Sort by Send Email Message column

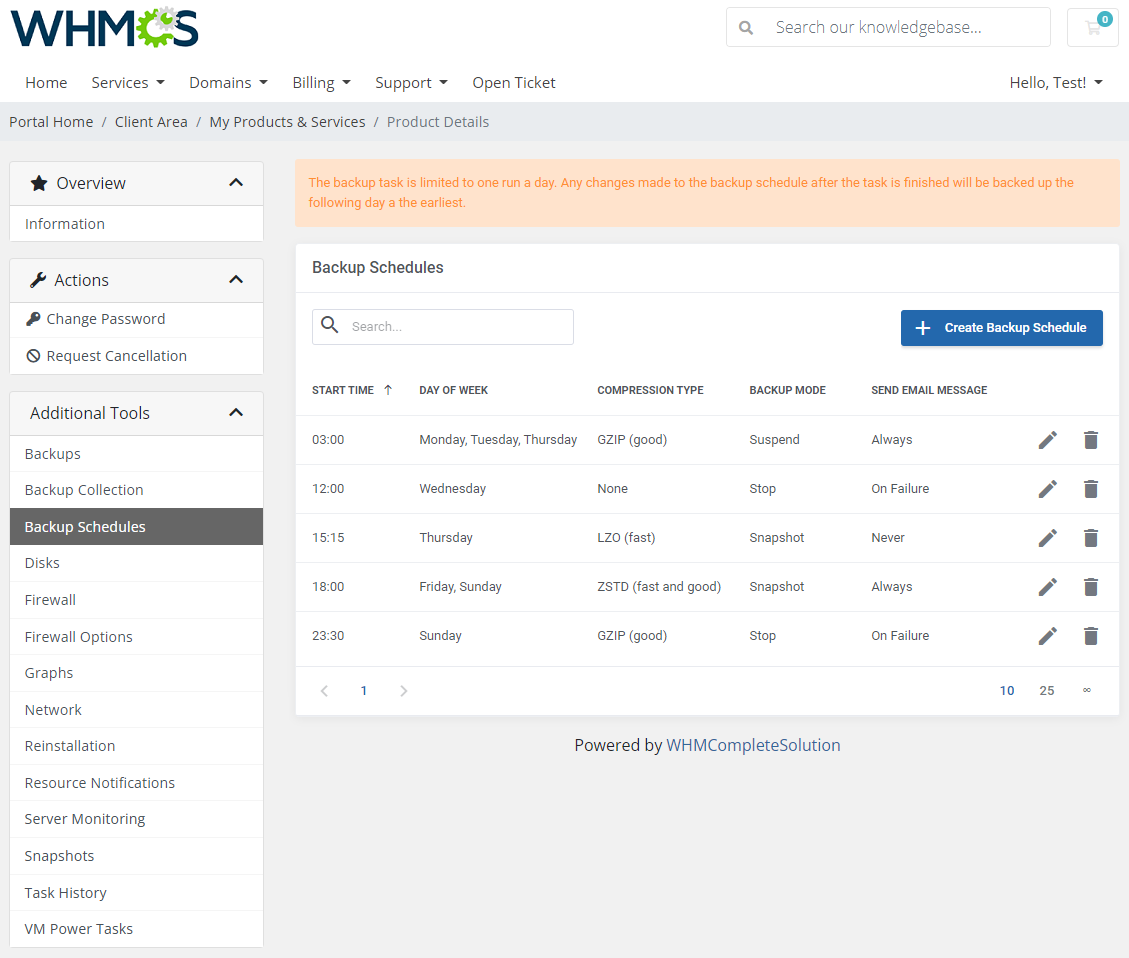[x=929, y=390]
